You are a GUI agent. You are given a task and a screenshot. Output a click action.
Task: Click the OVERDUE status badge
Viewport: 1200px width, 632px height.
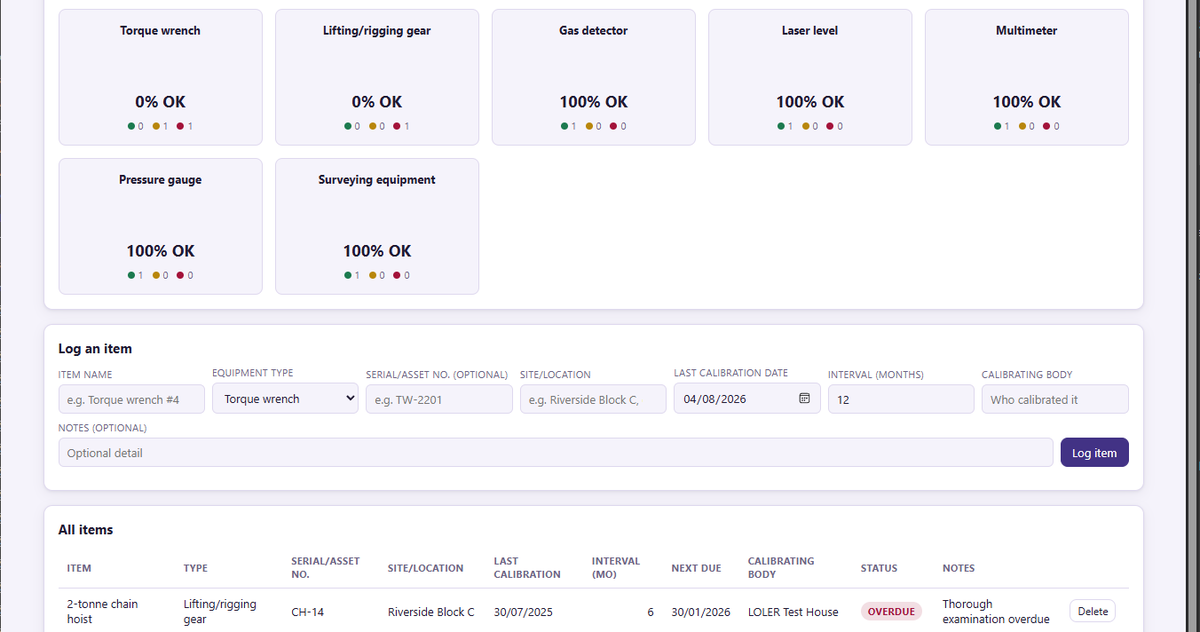click(x=892, y=611)
